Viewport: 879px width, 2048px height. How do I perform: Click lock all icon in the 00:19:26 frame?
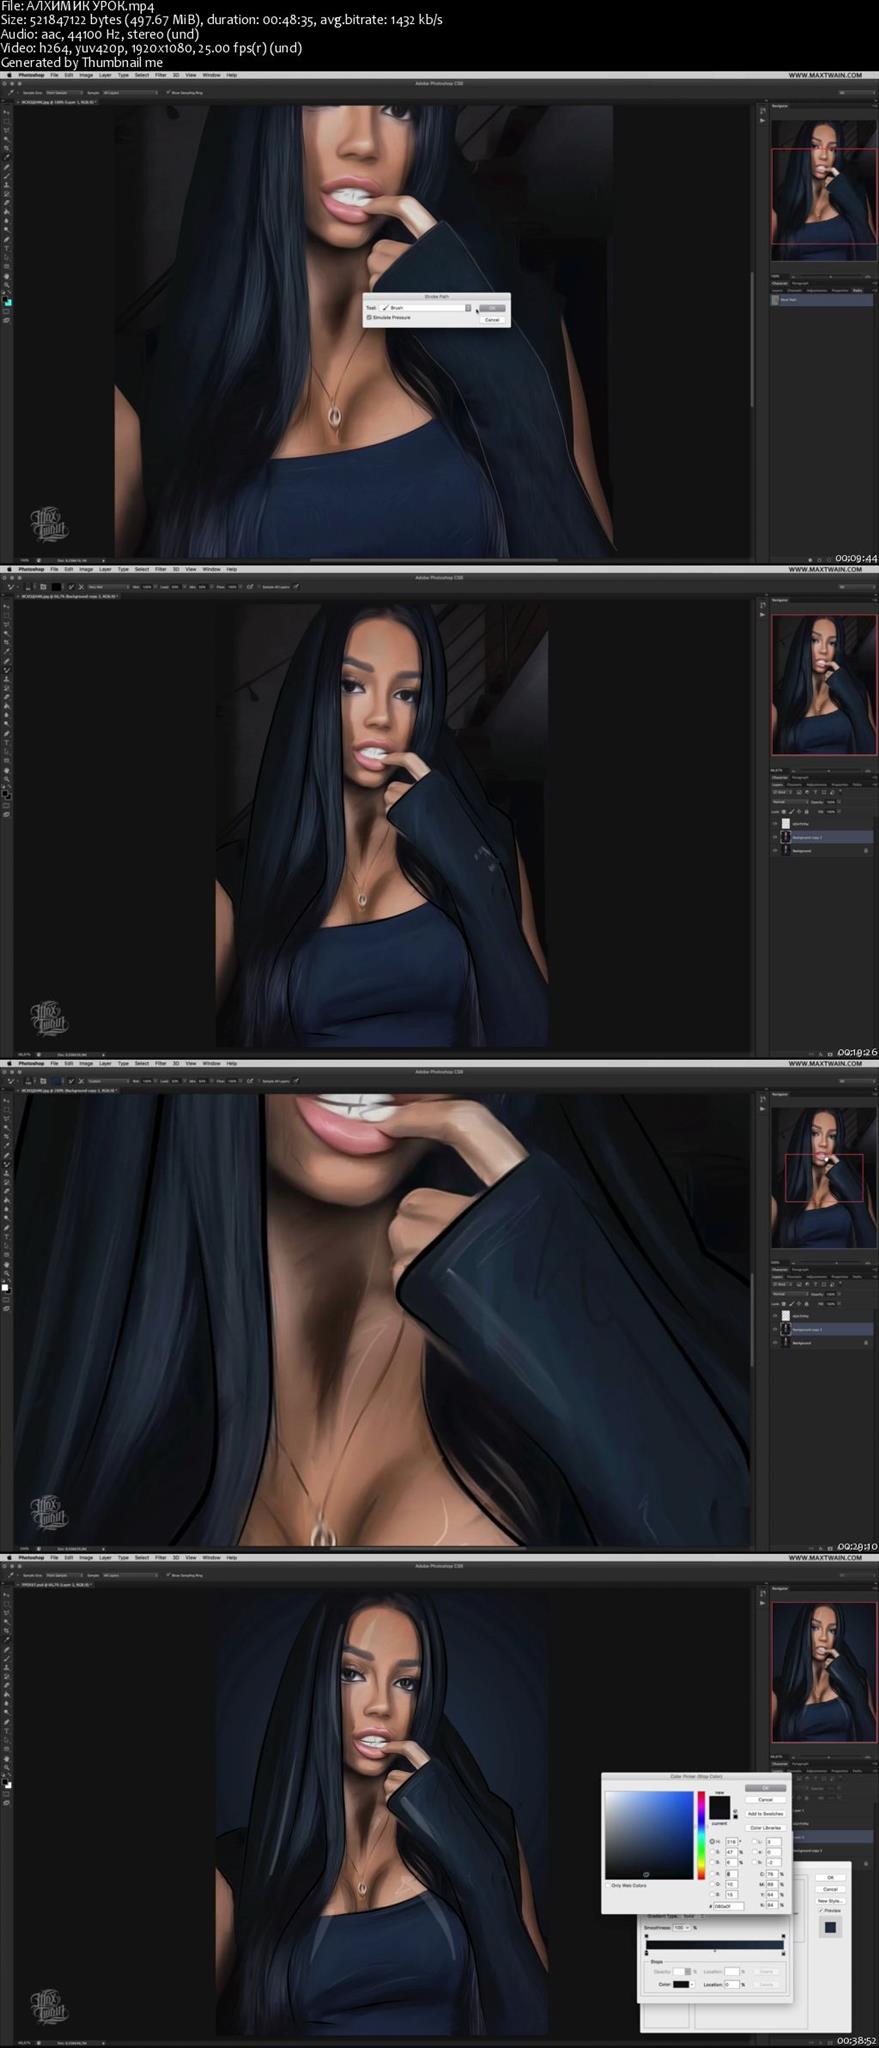pyautogui.click(x=806, y=812)
